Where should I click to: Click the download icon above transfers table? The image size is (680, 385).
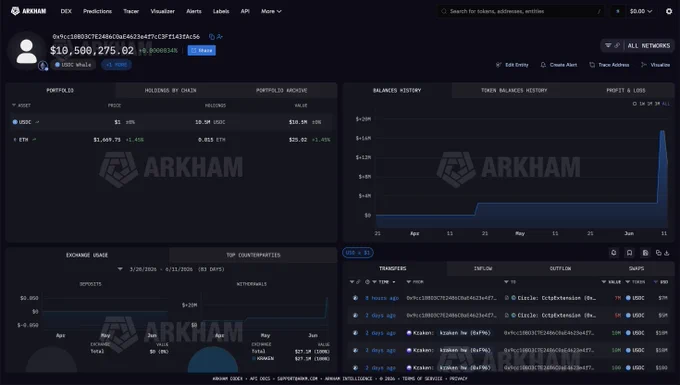point(667,253)
